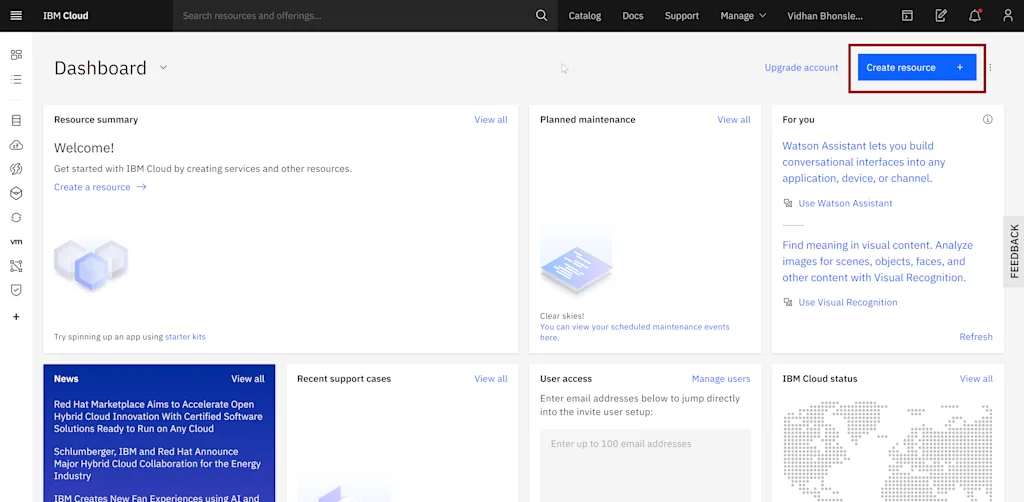
Task: Click the plus icon in the sidebar
Action: coord(16,317)
